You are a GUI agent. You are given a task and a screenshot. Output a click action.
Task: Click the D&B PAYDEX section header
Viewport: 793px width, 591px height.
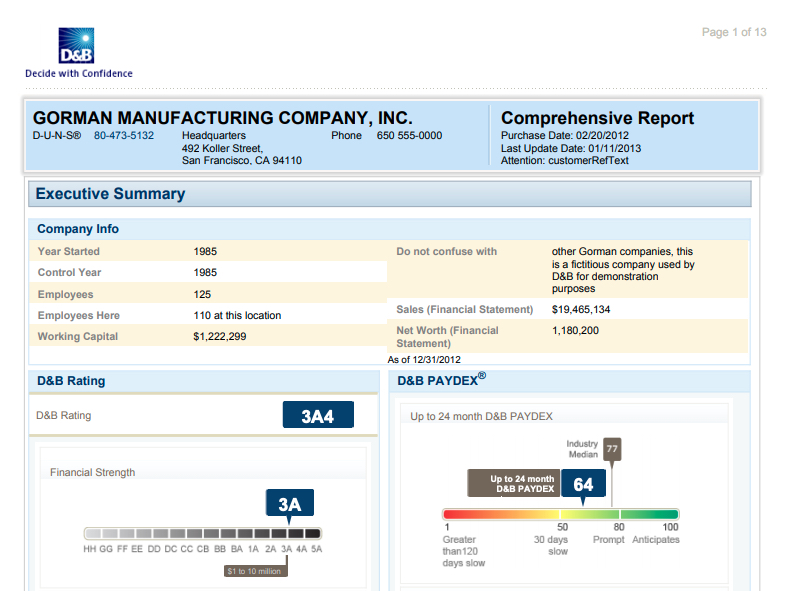569,381
